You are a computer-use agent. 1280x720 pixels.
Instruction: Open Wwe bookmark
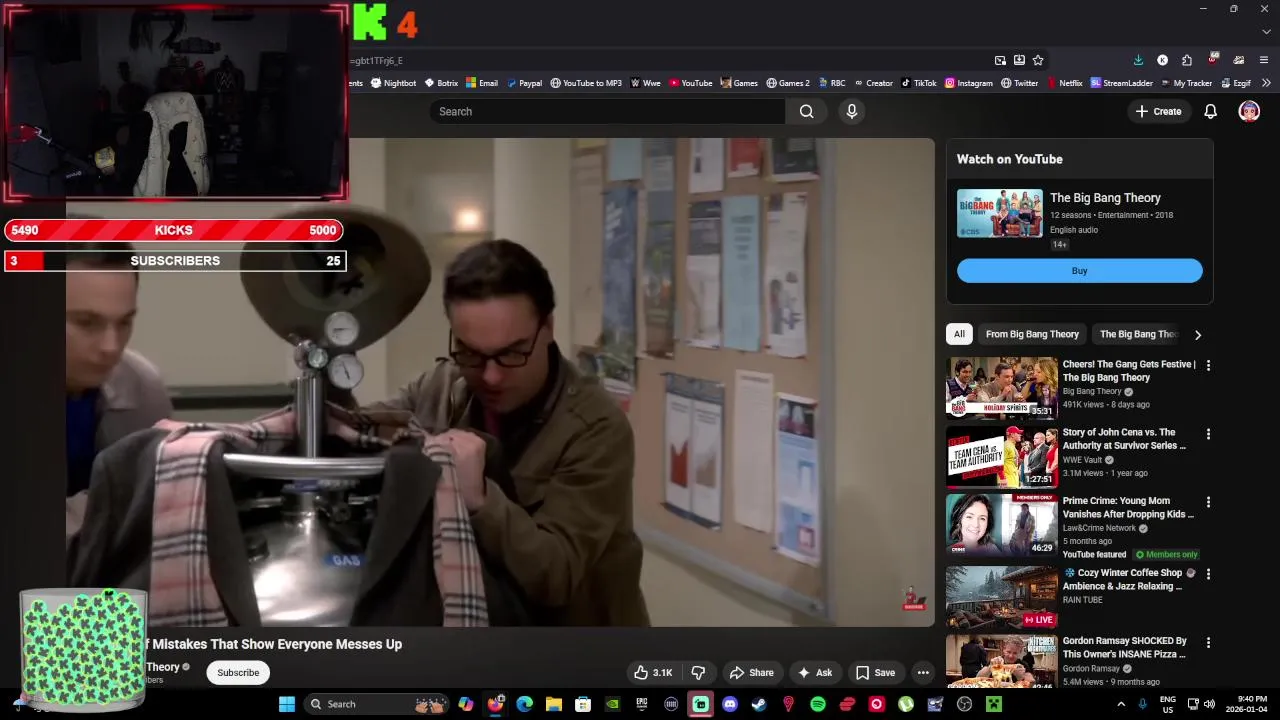pyautogui.click(x=646, y=83)
